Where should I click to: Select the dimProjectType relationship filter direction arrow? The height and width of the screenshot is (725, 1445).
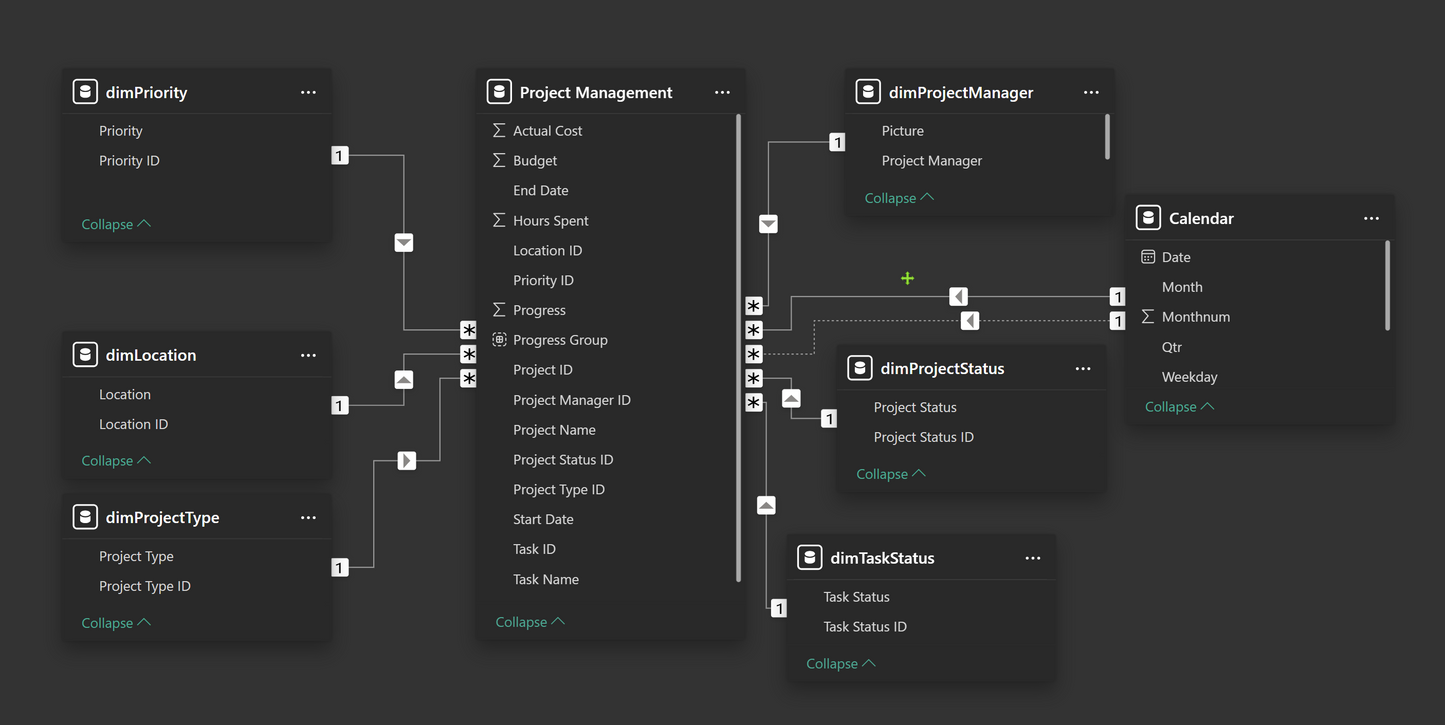click(x=407, y=461)
